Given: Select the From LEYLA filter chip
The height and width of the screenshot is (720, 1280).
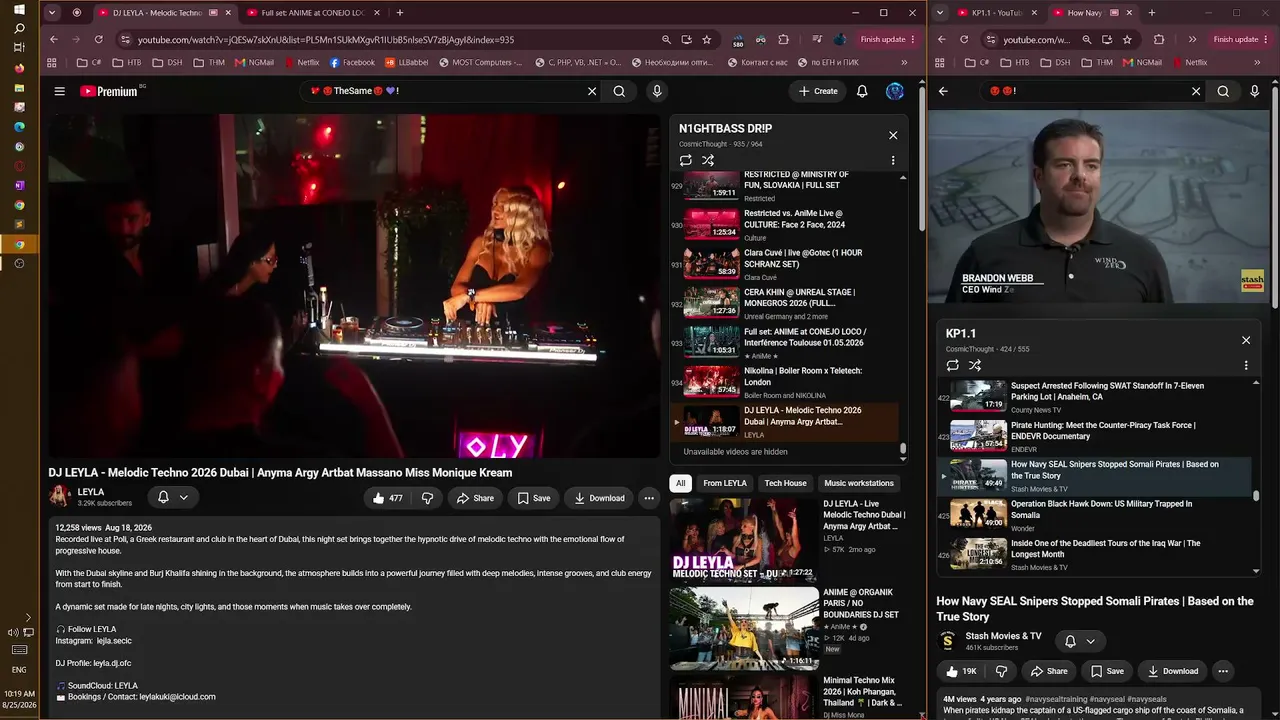Looking at the screenshot, I should pos(725,483).
